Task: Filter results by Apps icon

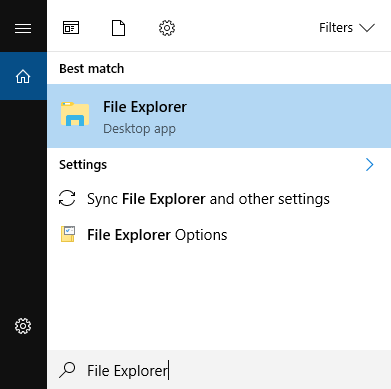Action: click(71, 28)
